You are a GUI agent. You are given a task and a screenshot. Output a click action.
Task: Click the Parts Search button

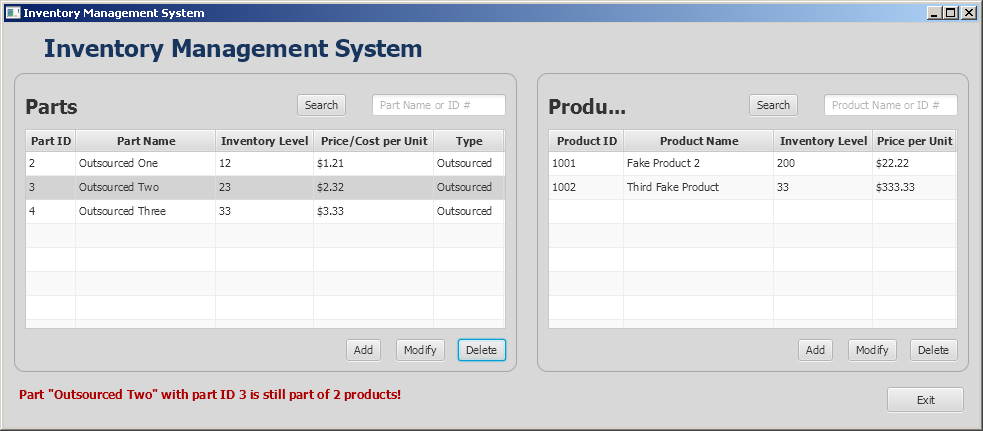click(x=321, y=105)
